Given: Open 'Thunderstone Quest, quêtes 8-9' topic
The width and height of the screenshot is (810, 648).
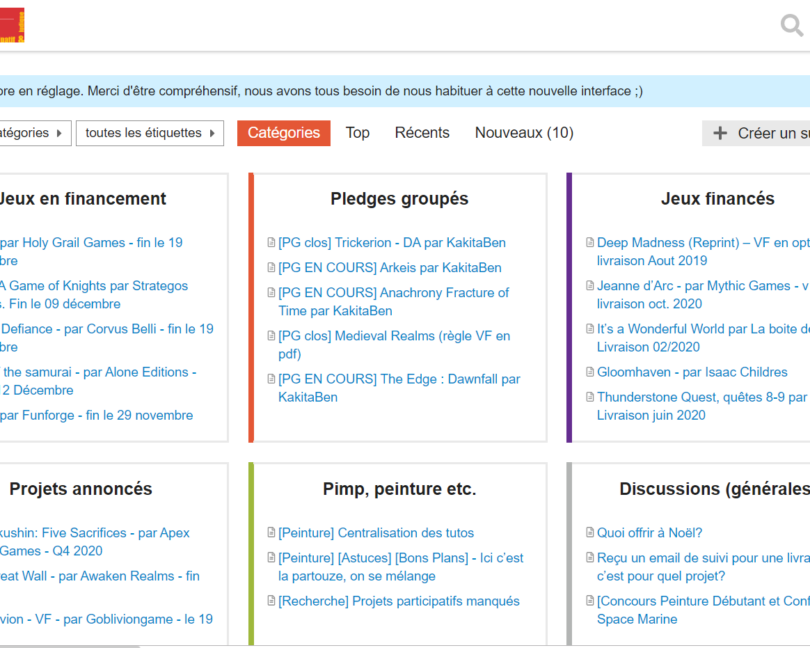Looking at the screenshot, I should [x=703, y=406].
